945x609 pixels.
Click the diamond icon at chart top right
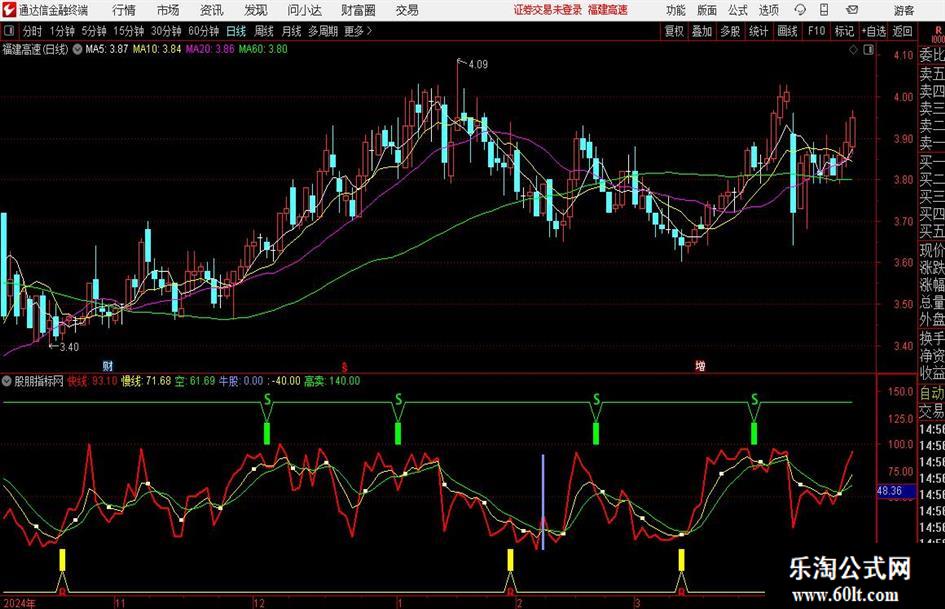point(853,50)
